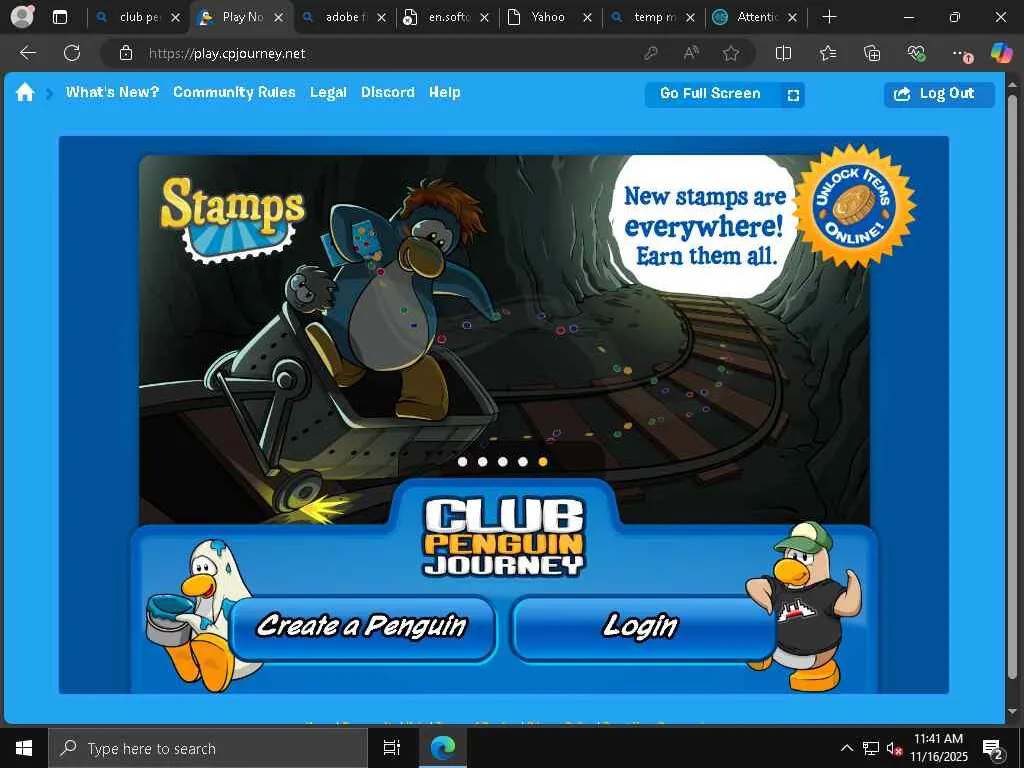Viewport: 1024px width, 768px height.
Task: Open the Discord link
Action: pos(387,92)
